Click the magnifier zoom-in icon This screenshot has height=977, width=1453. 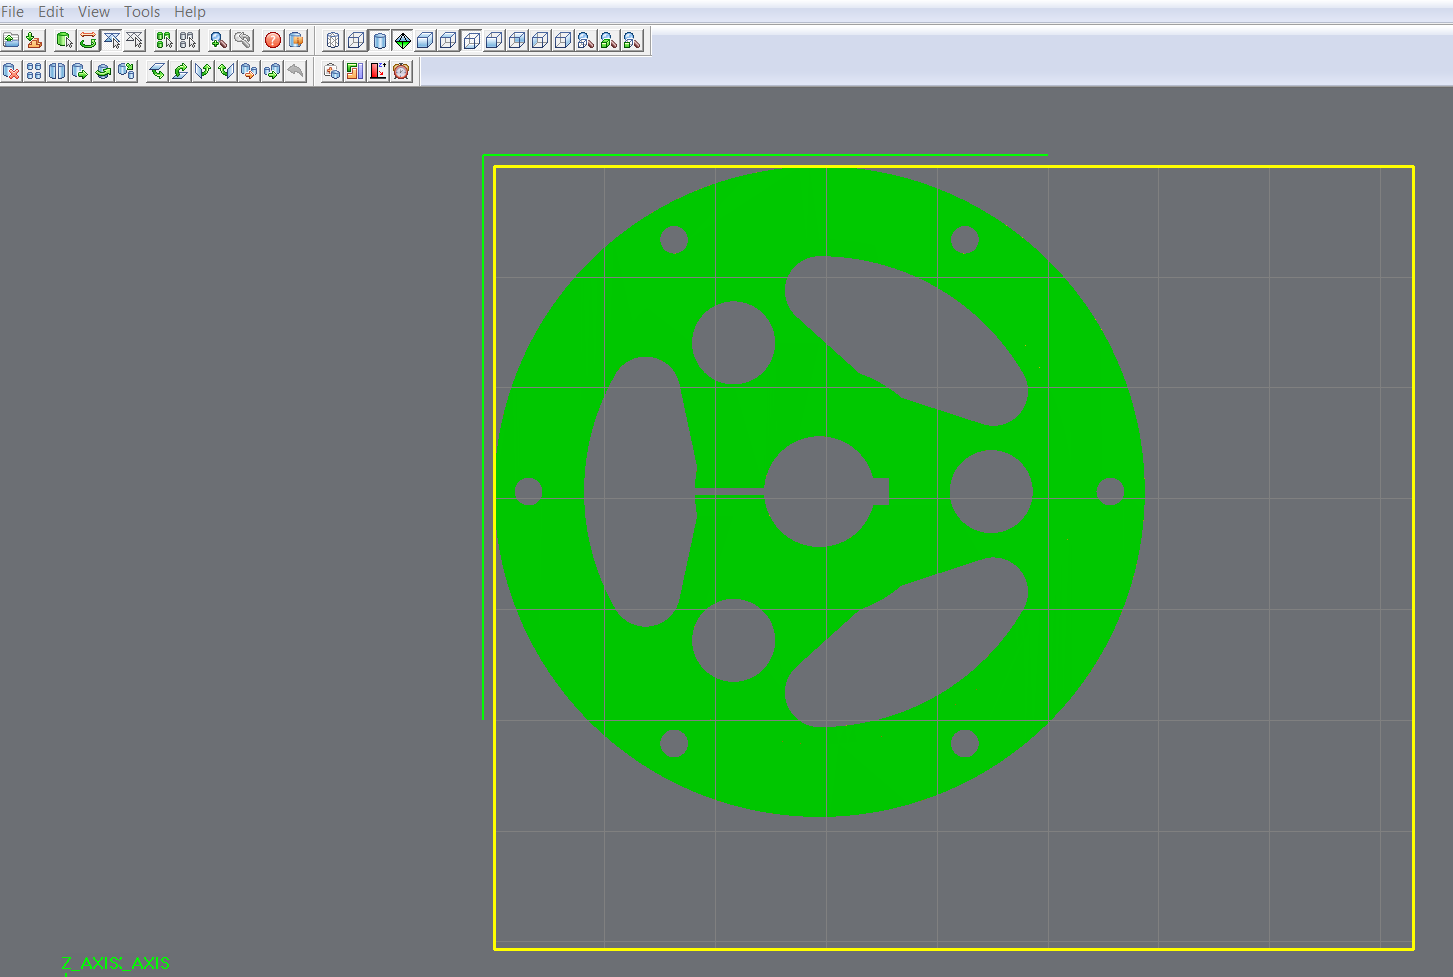(218, 40)
